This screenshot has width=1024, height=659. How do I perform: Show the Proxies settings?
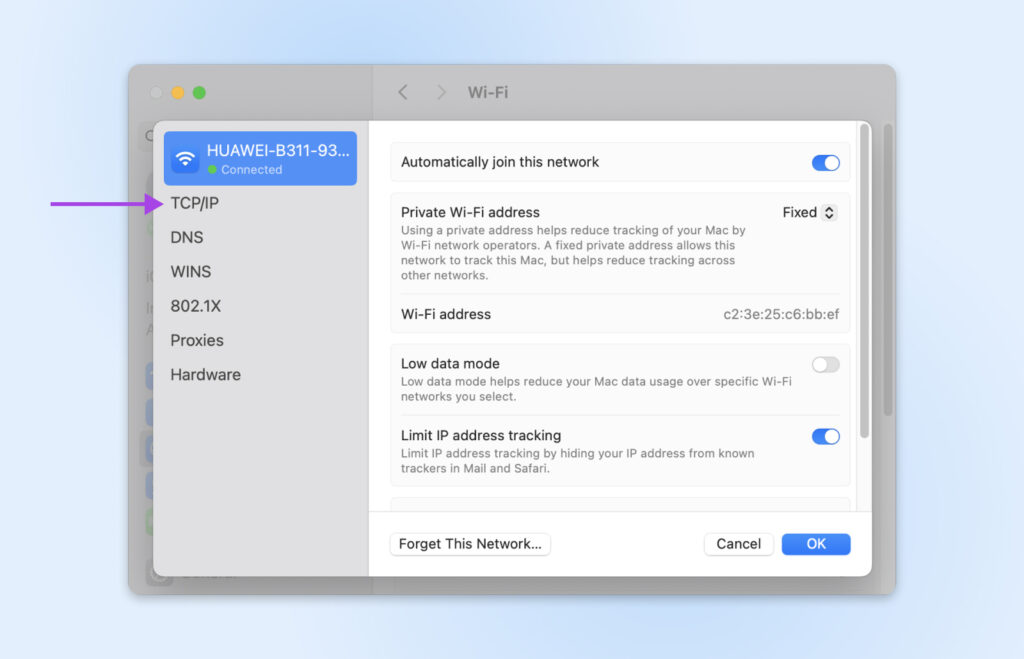pos(197,340)
